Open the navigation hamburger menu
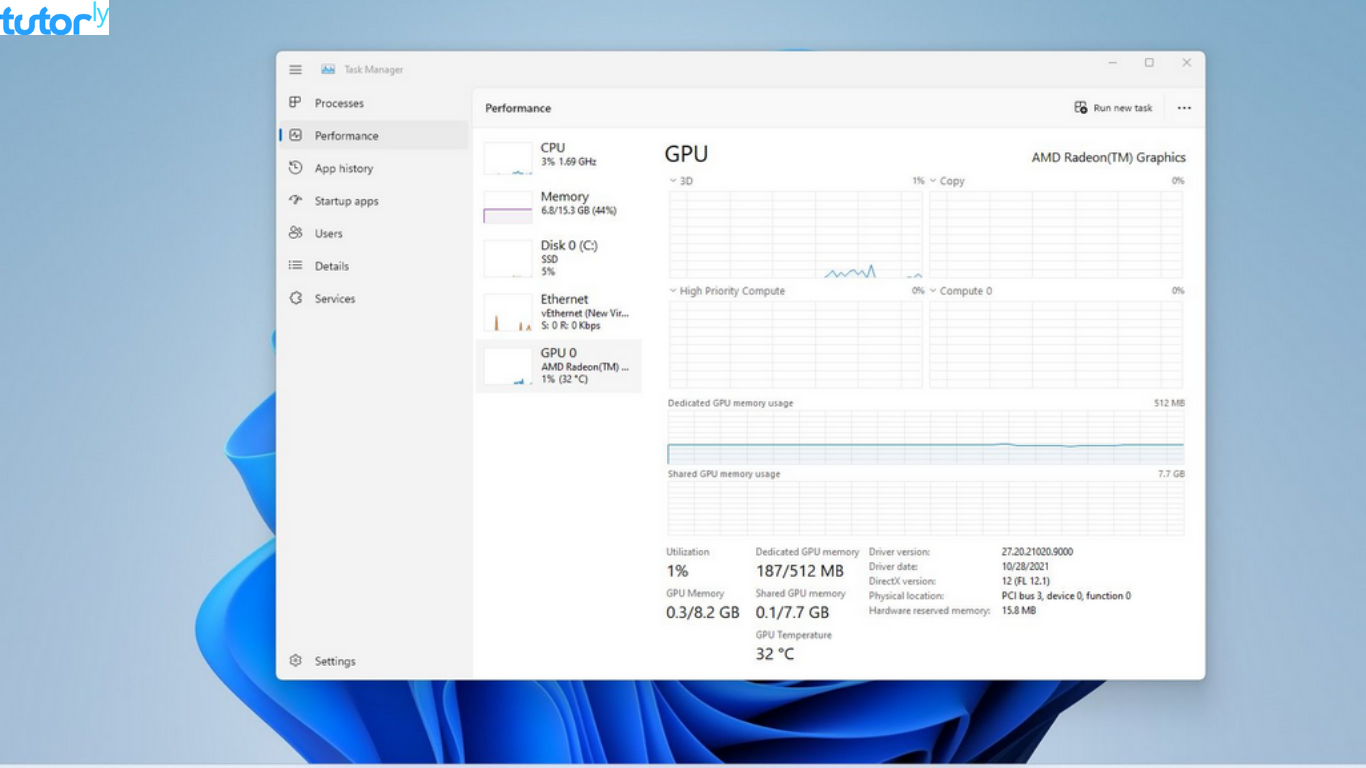This screenshot has height=768, width=1366. [x=295, y=69]
